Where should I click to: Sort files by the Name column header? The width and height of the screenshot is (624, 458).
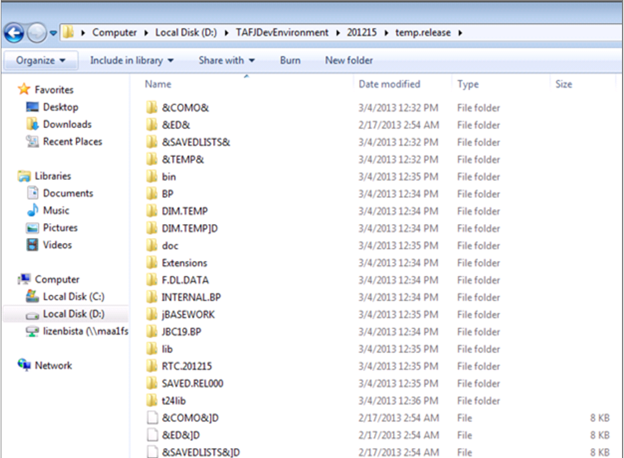coord(158,85)
